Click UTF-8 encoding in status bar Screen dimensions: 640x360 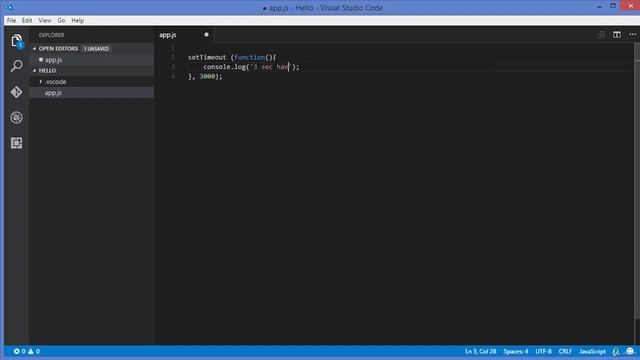(x=543, y=351)
